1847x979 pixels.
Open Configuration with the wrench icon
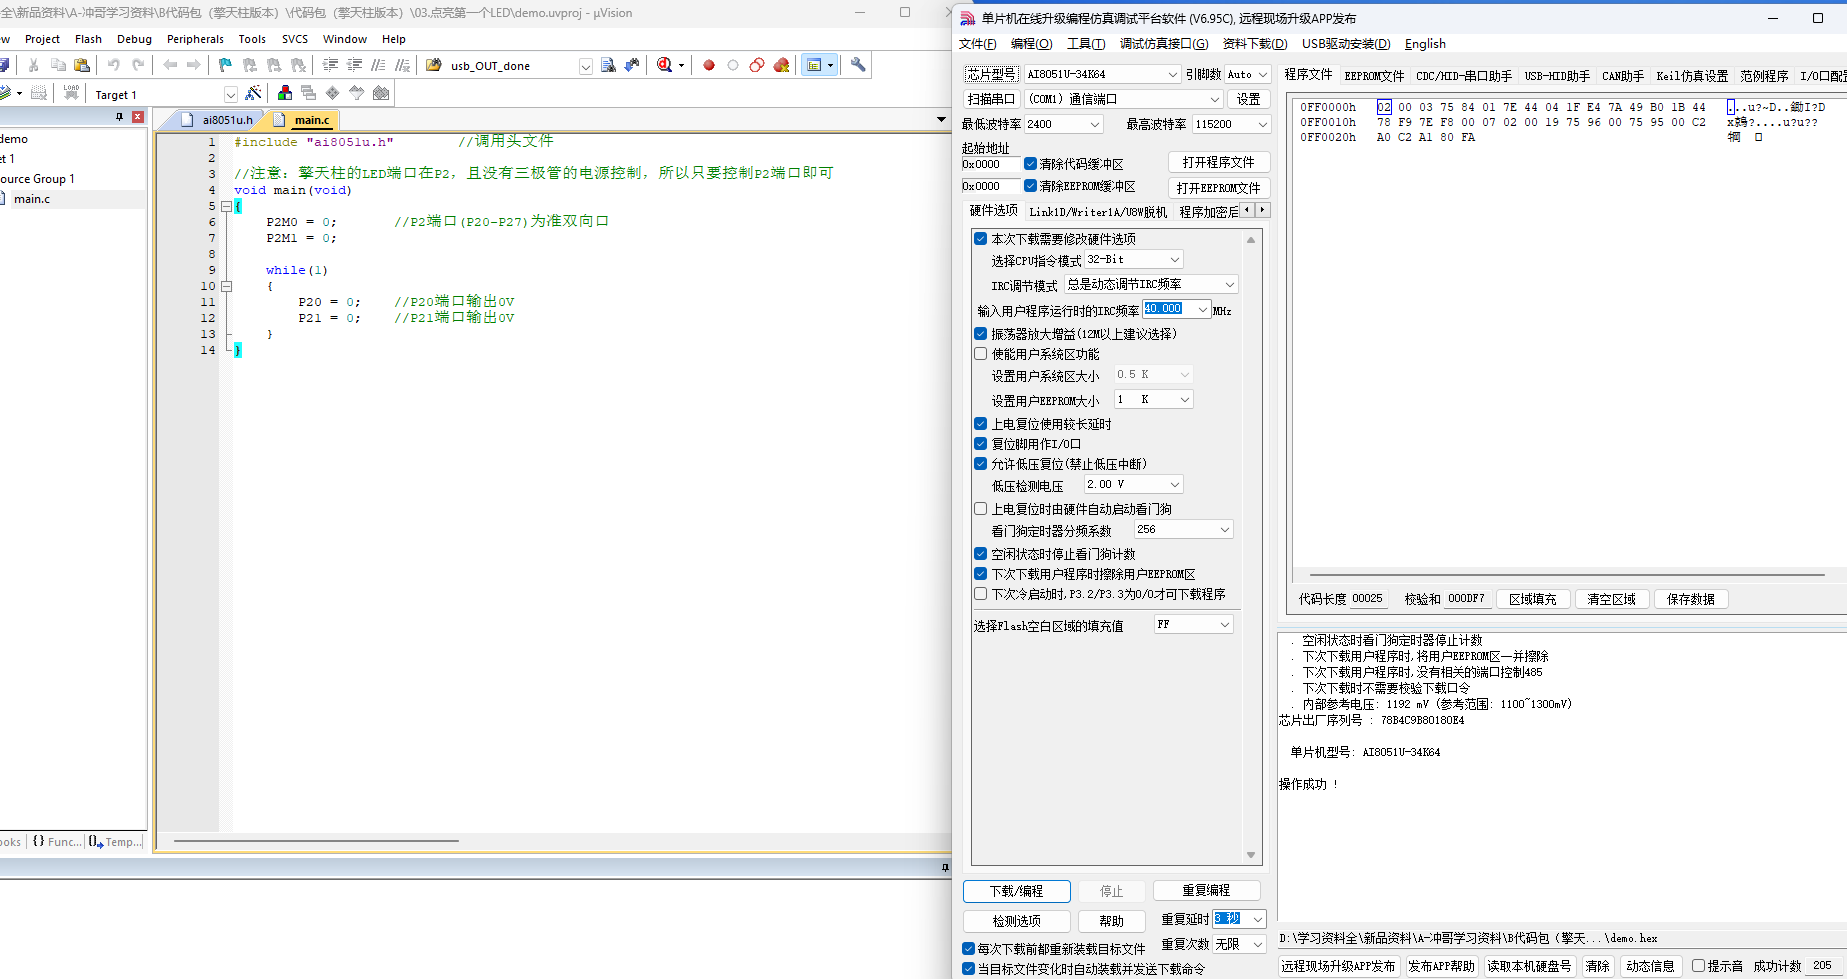(858, 65)
